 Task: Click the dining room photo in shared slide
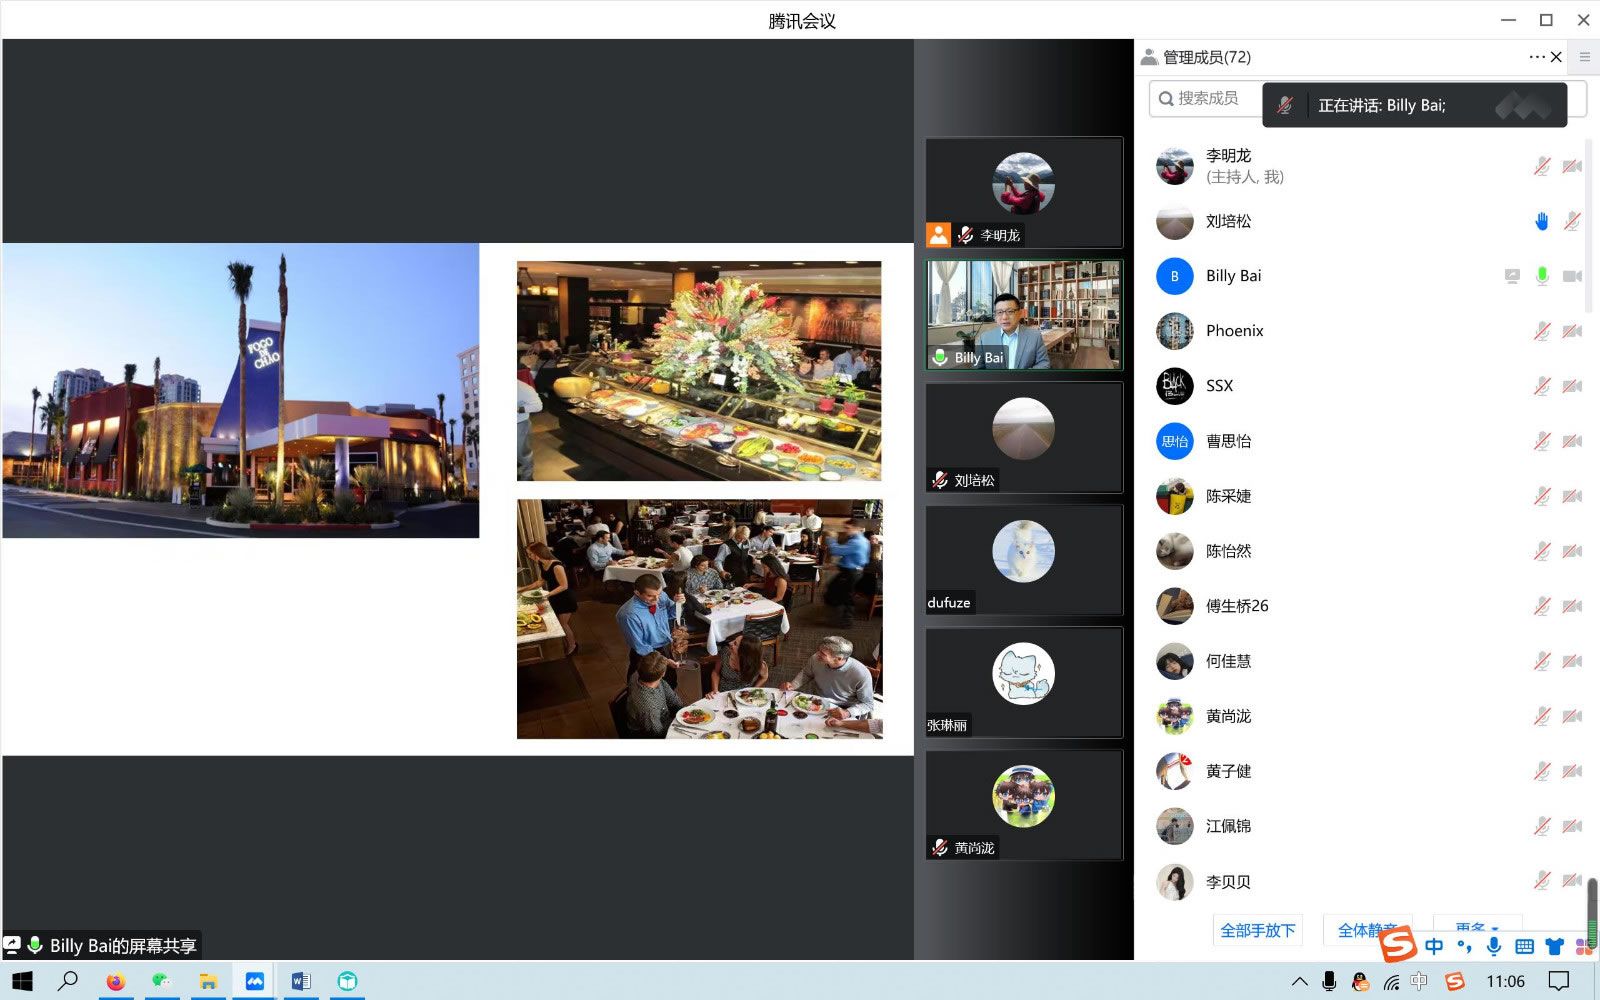coord(699,619)
